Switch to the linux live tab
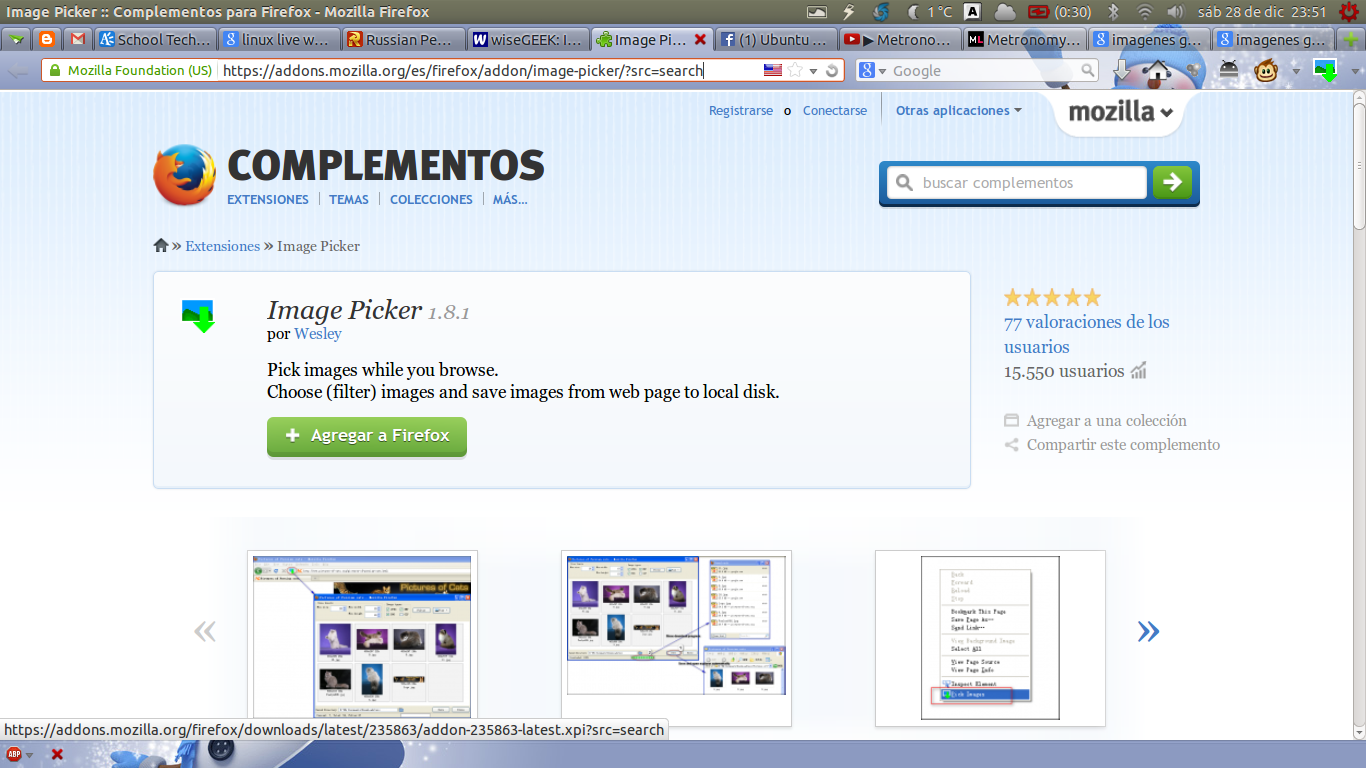 click(x=279, y=40)
